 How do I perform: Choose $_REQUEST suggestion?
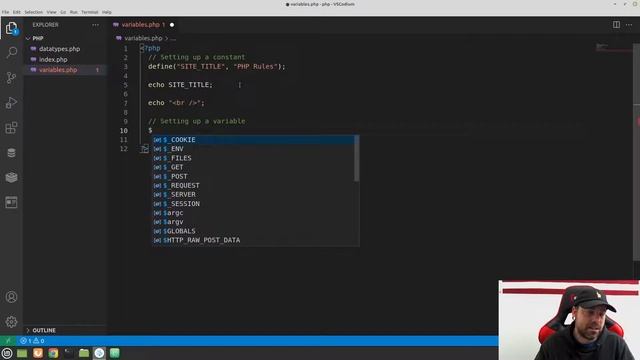[253, 185]
